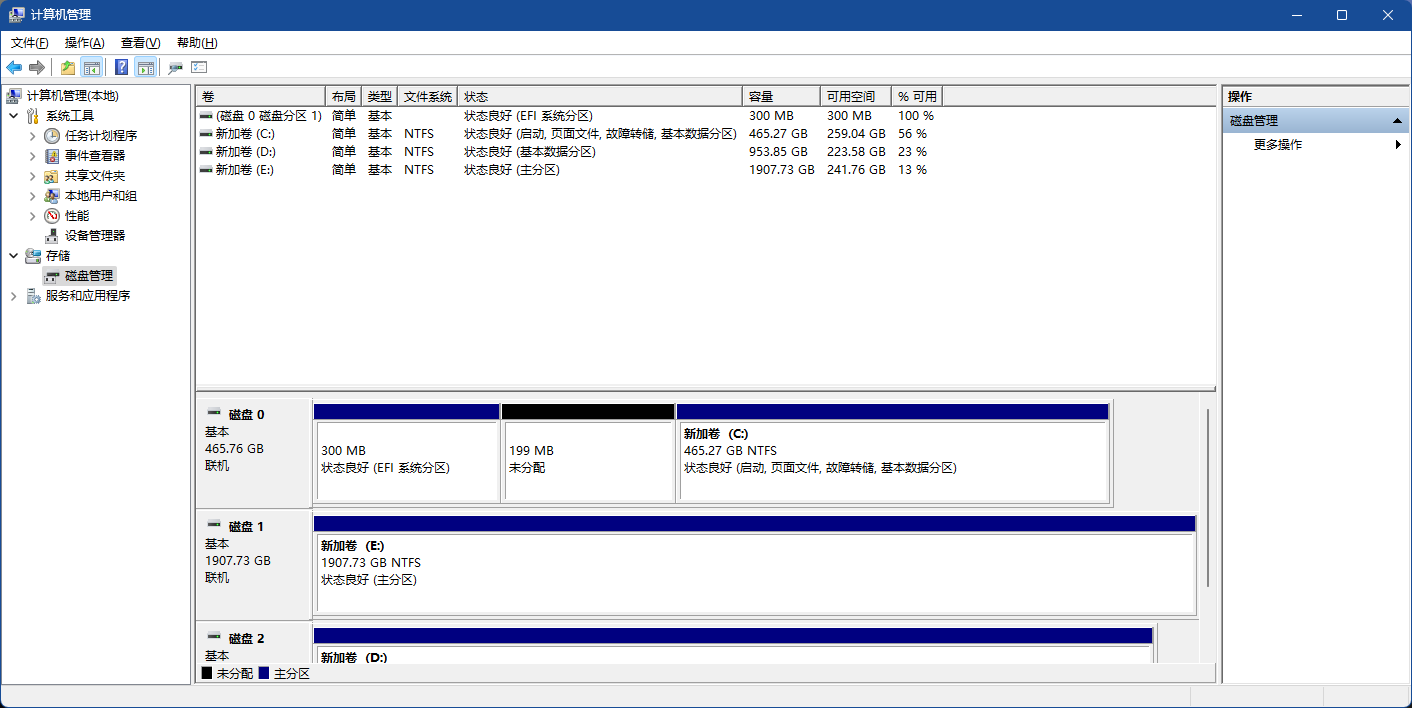1412x708 pixels.
Task: Click the 事件查看器 icon
Action: [x=52, y=156]
